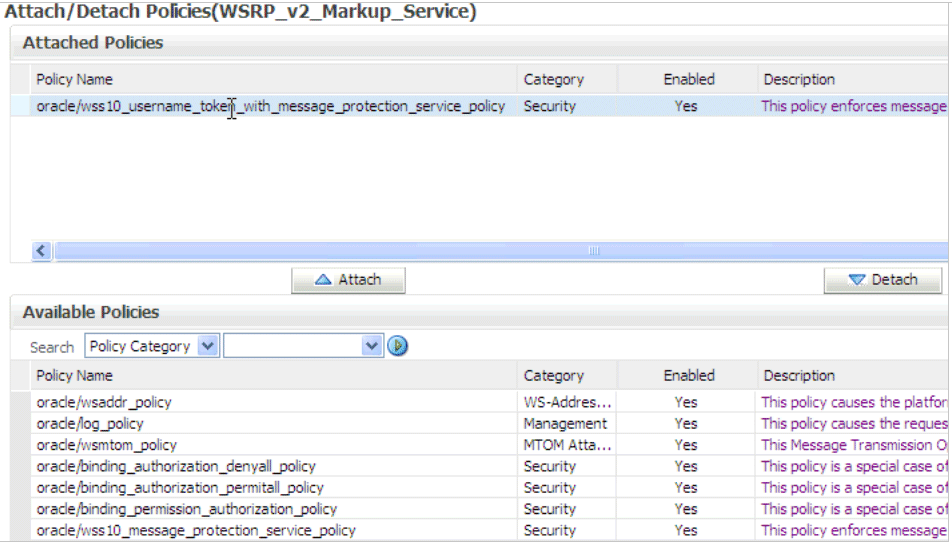Select the attached wss10_username_token_with_message_protection_service_policy row
Viewport: 952px width, 542px height.
pyautogui.click(x=480, y=106)
